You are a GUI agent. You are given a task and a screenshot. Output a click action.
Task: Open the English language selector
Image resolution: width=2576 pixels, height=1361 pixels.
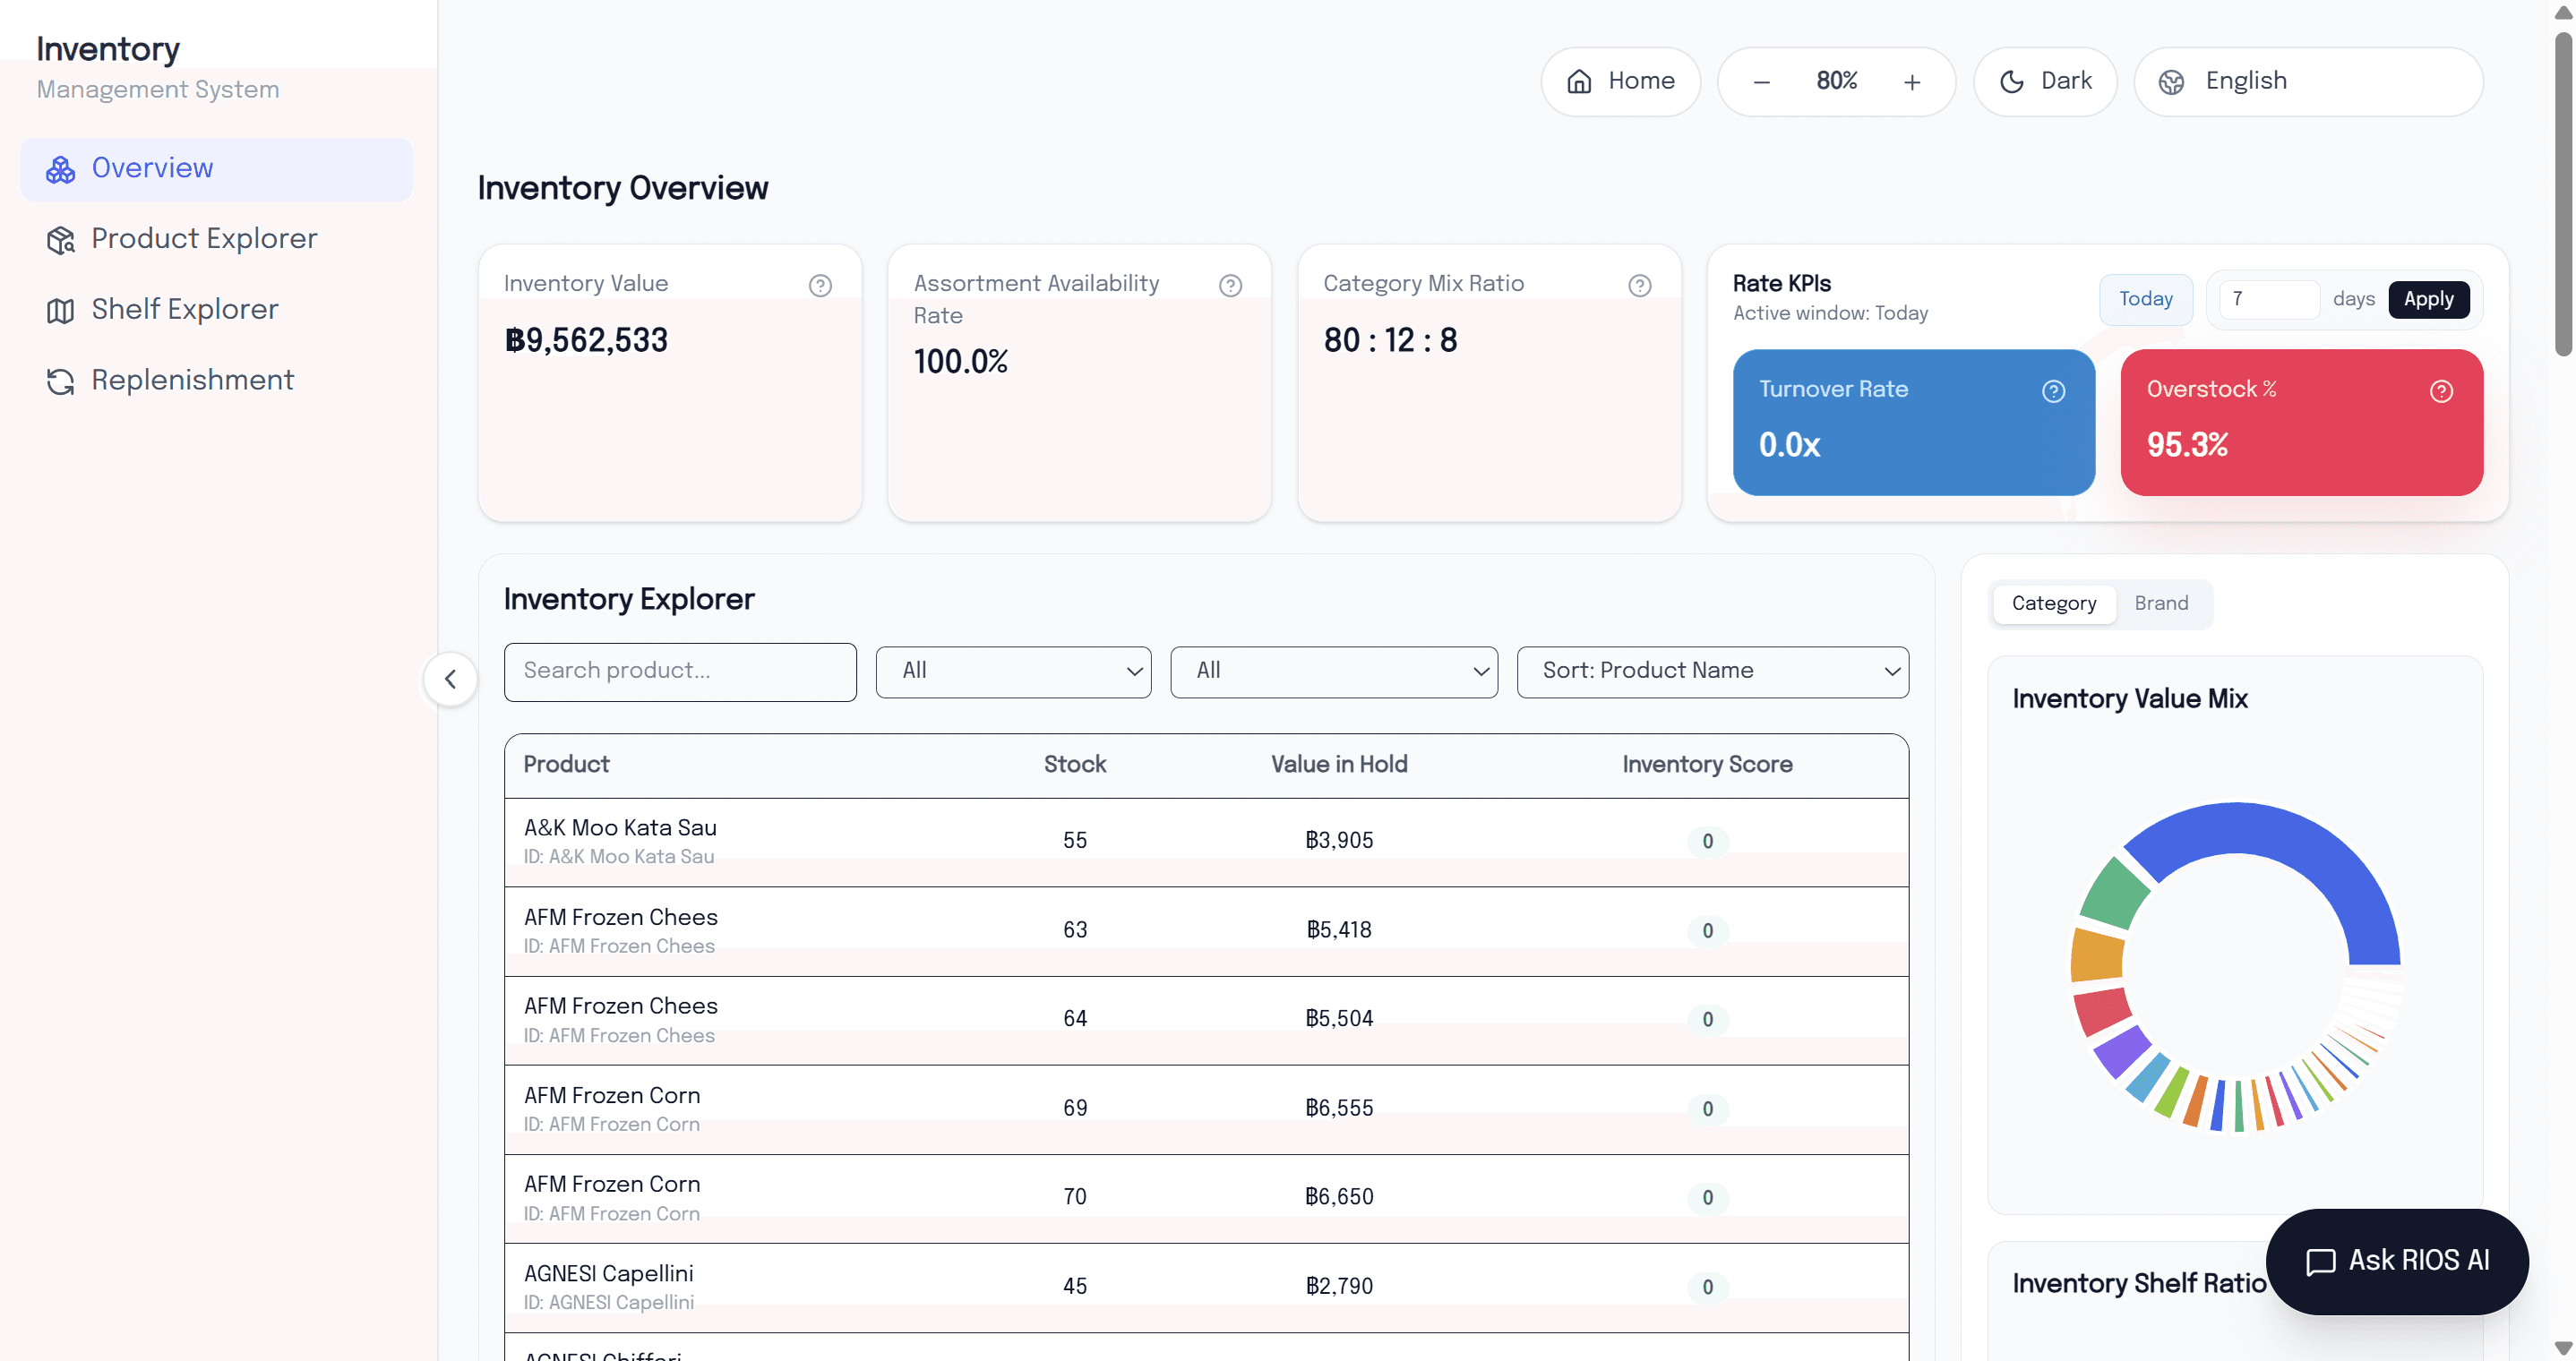pyautogui.click(x=2308, y=81)
